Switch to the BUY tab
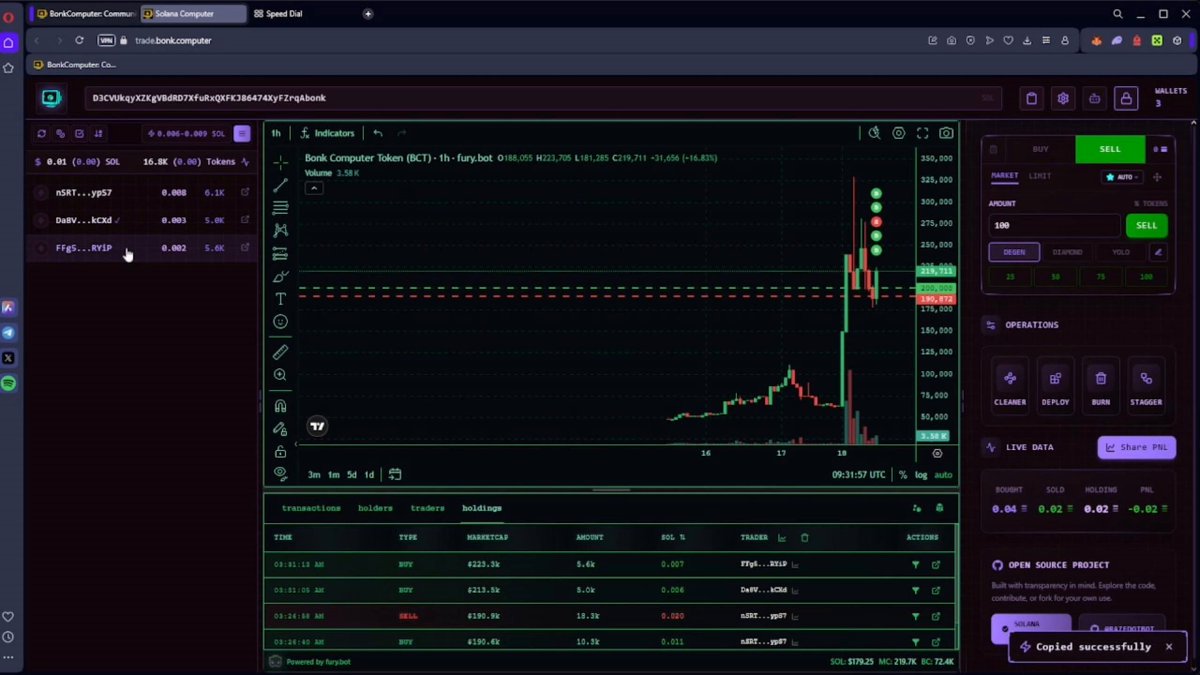 click(1040, 149)
